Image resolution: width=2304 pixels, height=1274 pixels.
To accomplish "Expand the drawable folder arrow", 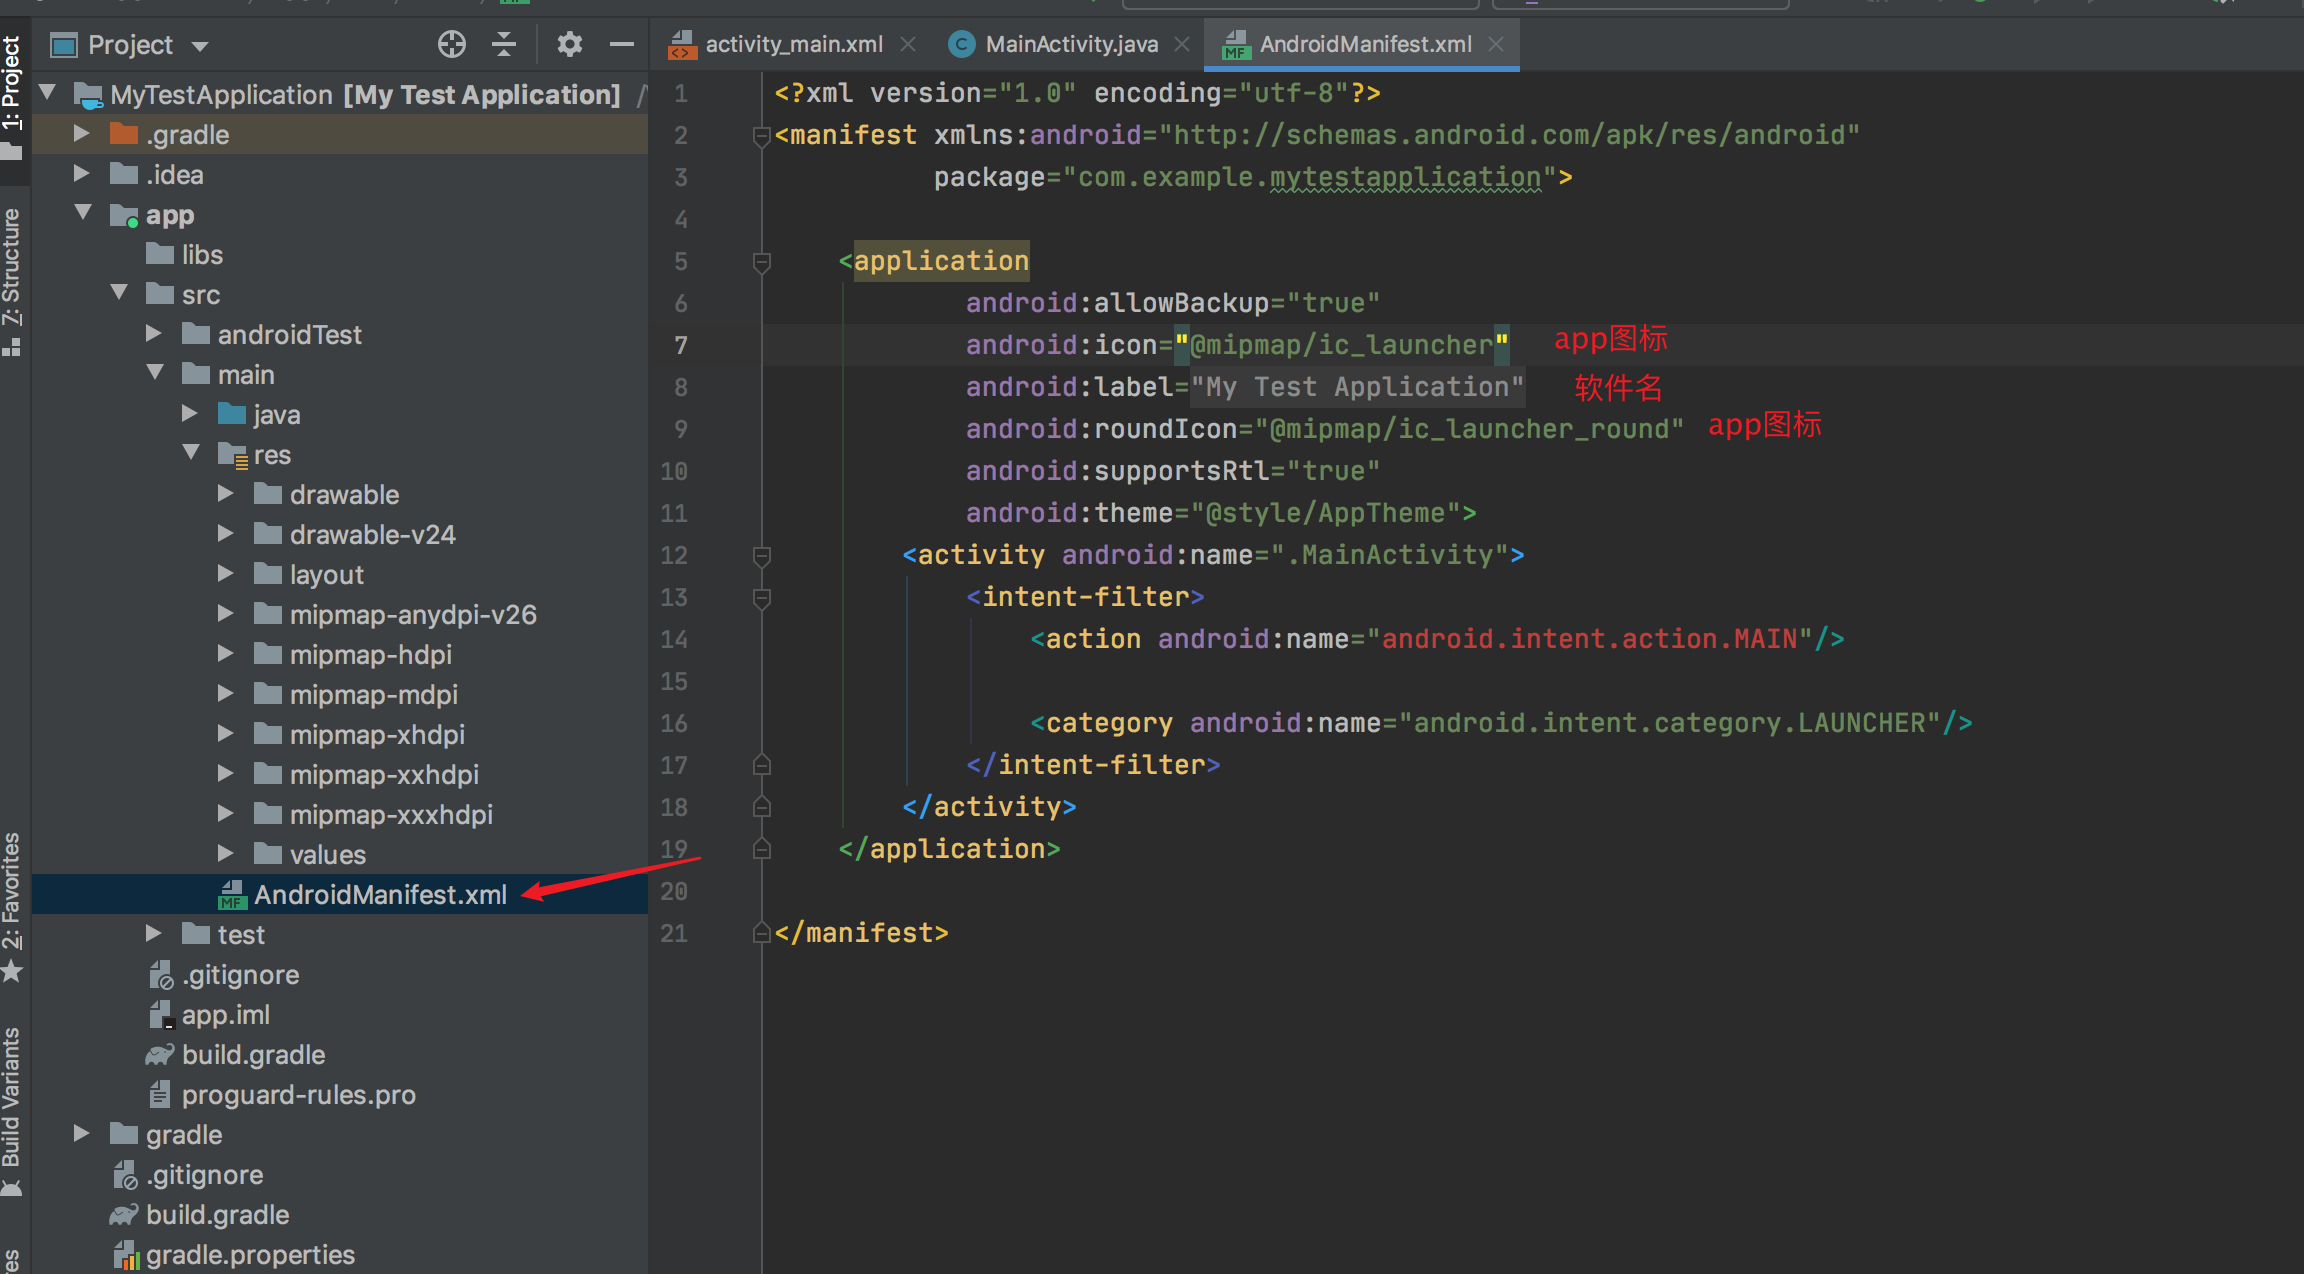I will pos(226,493).
